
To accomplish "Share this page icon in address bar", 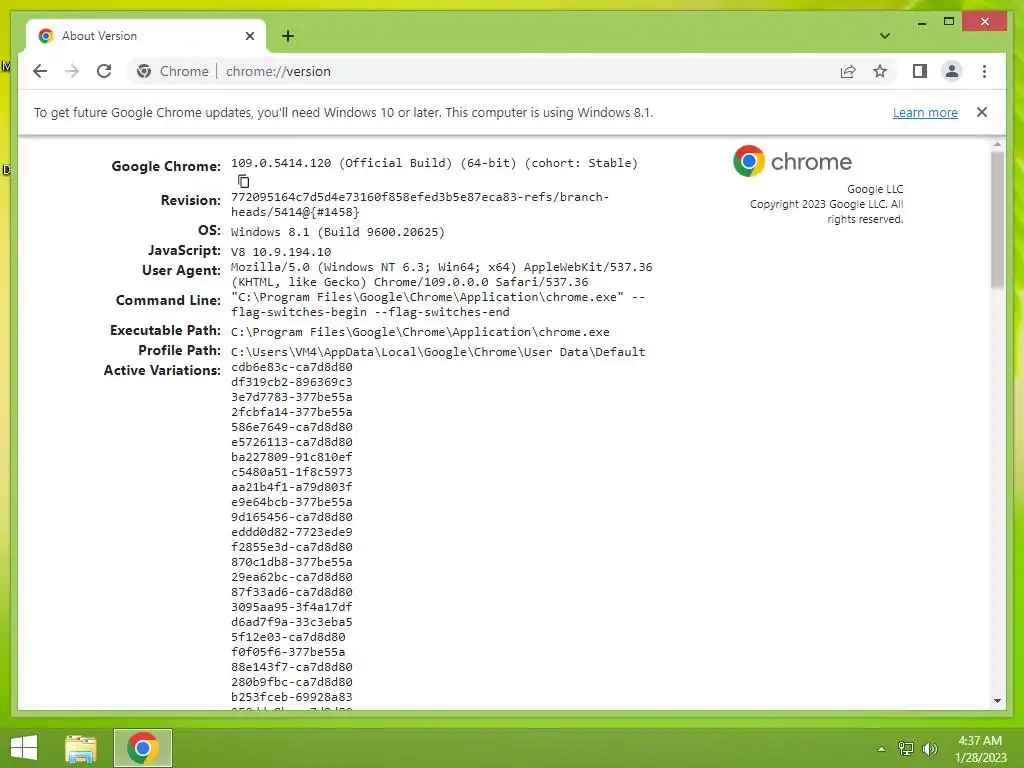I will click(x=848, y=71).
